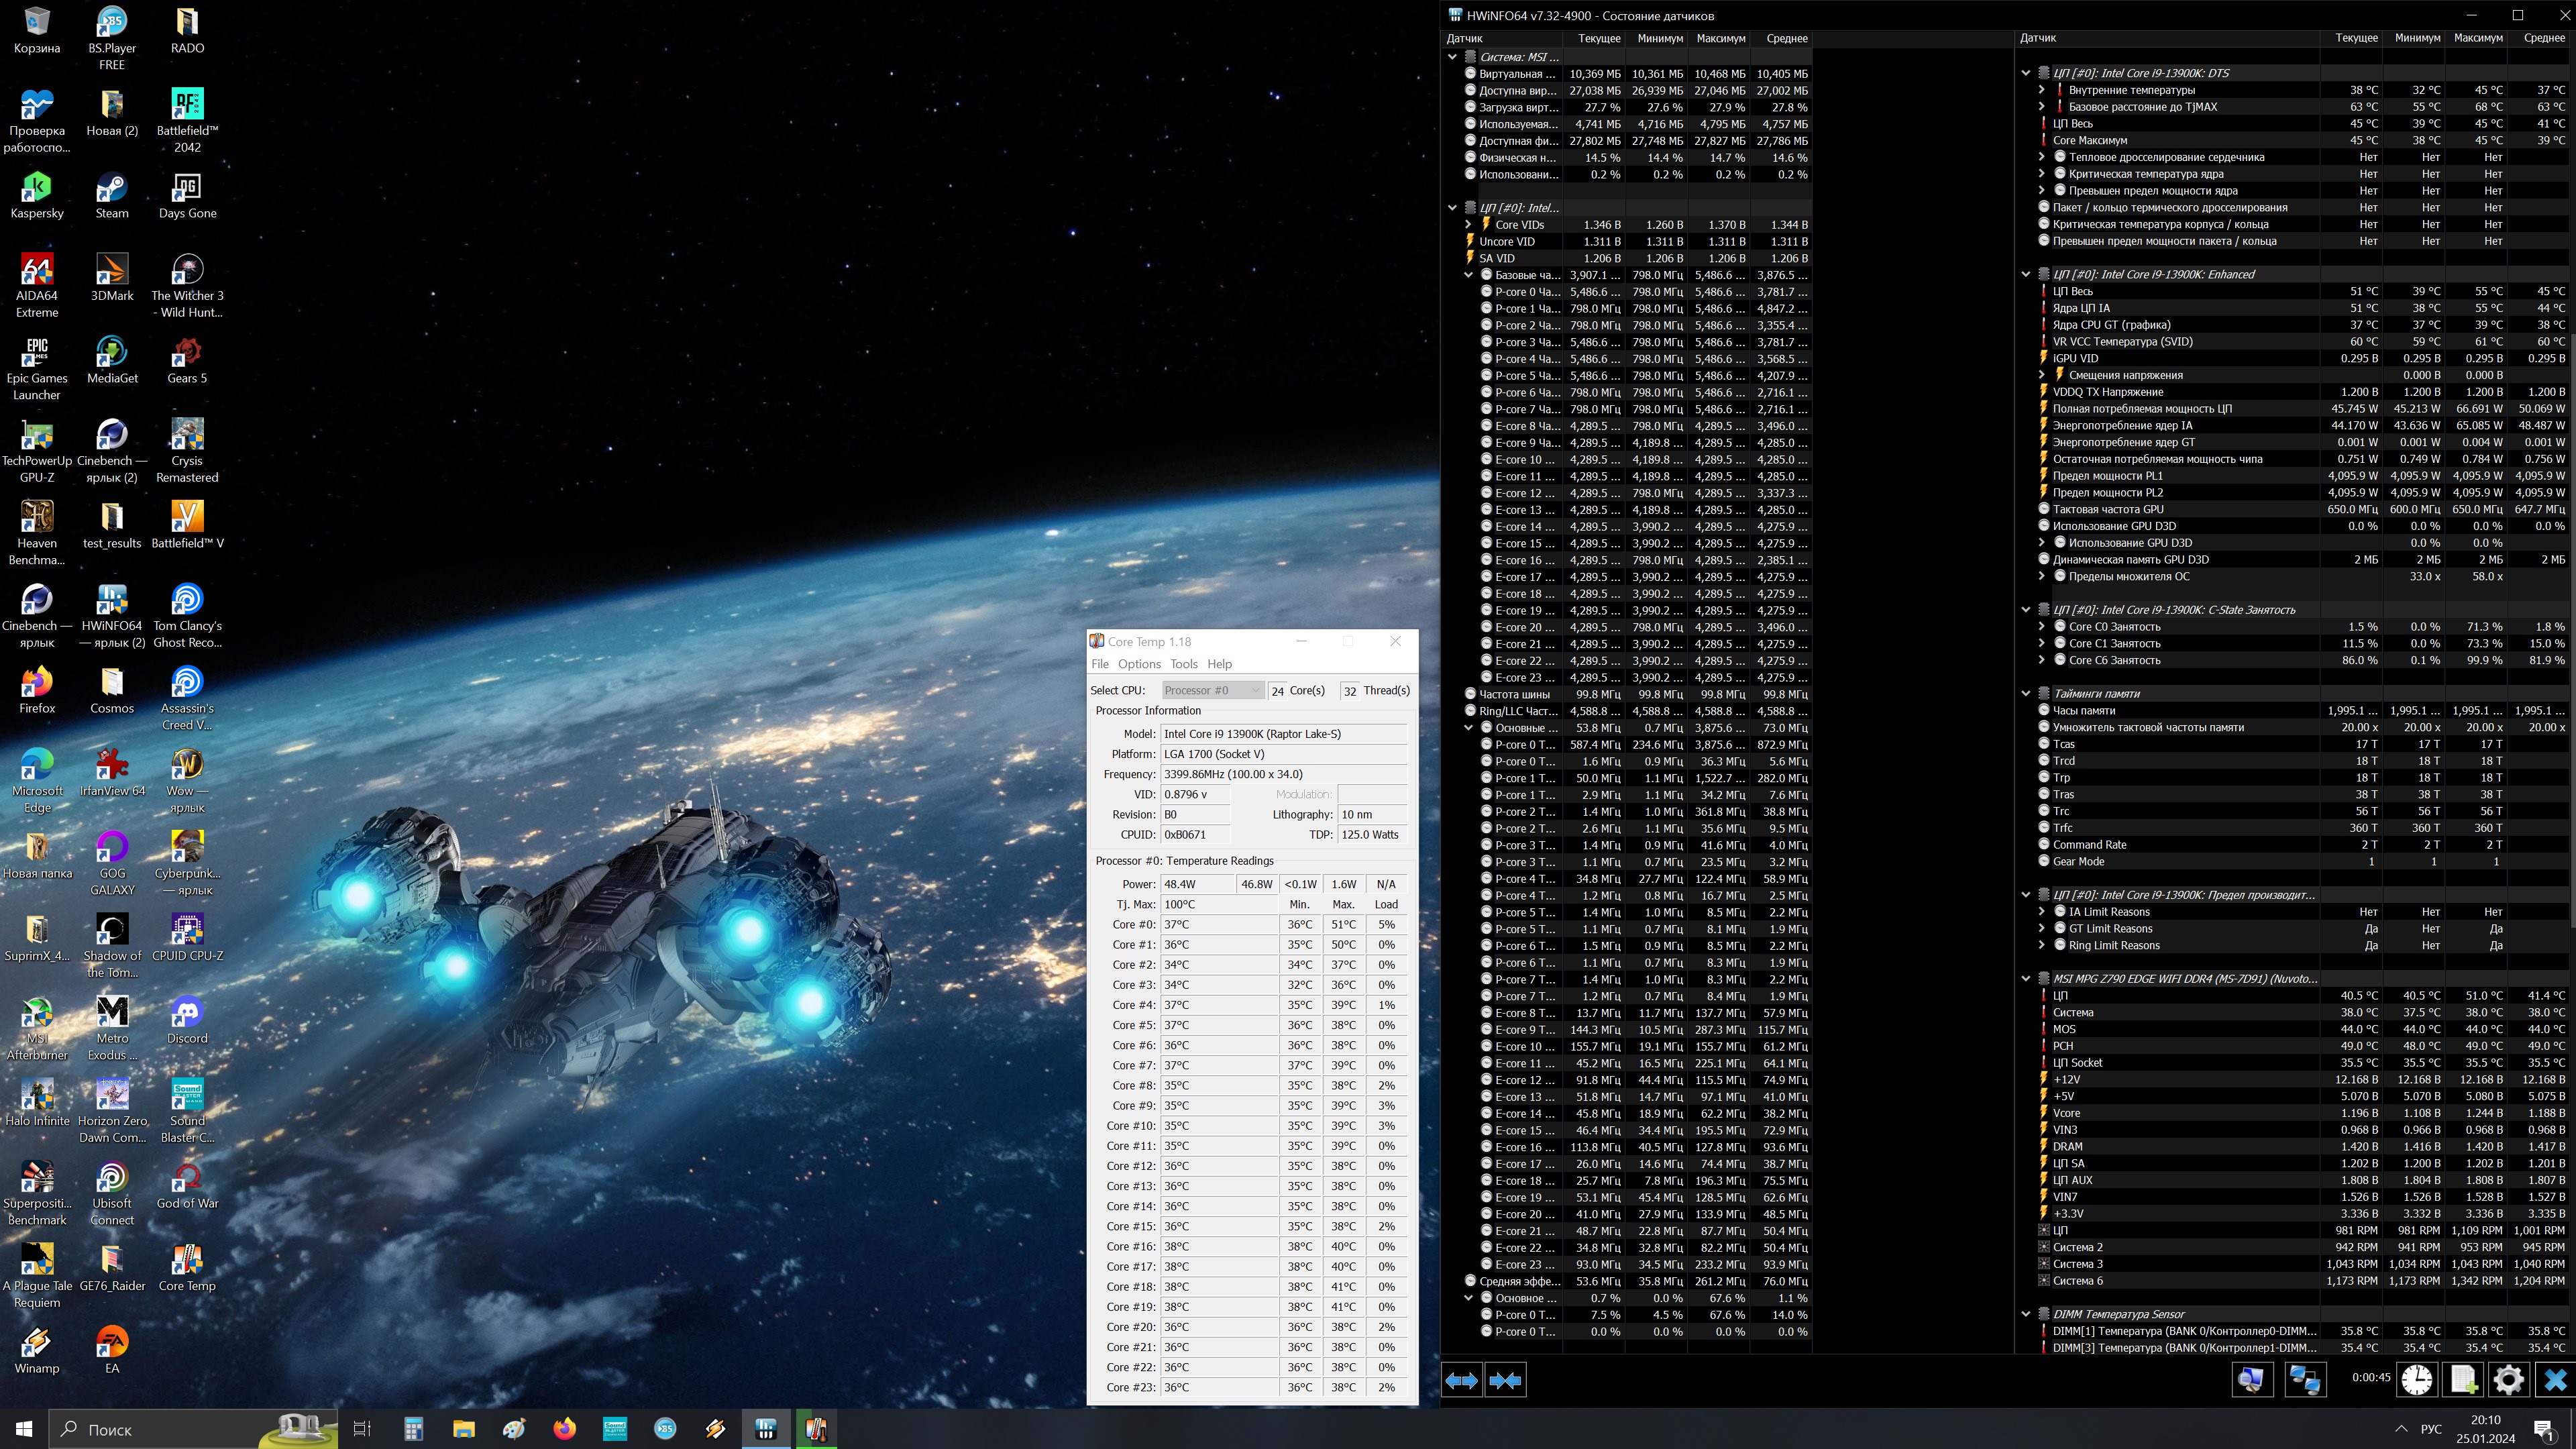
Task: Reset the sensor clock timer icon
Action: 2417,1380
